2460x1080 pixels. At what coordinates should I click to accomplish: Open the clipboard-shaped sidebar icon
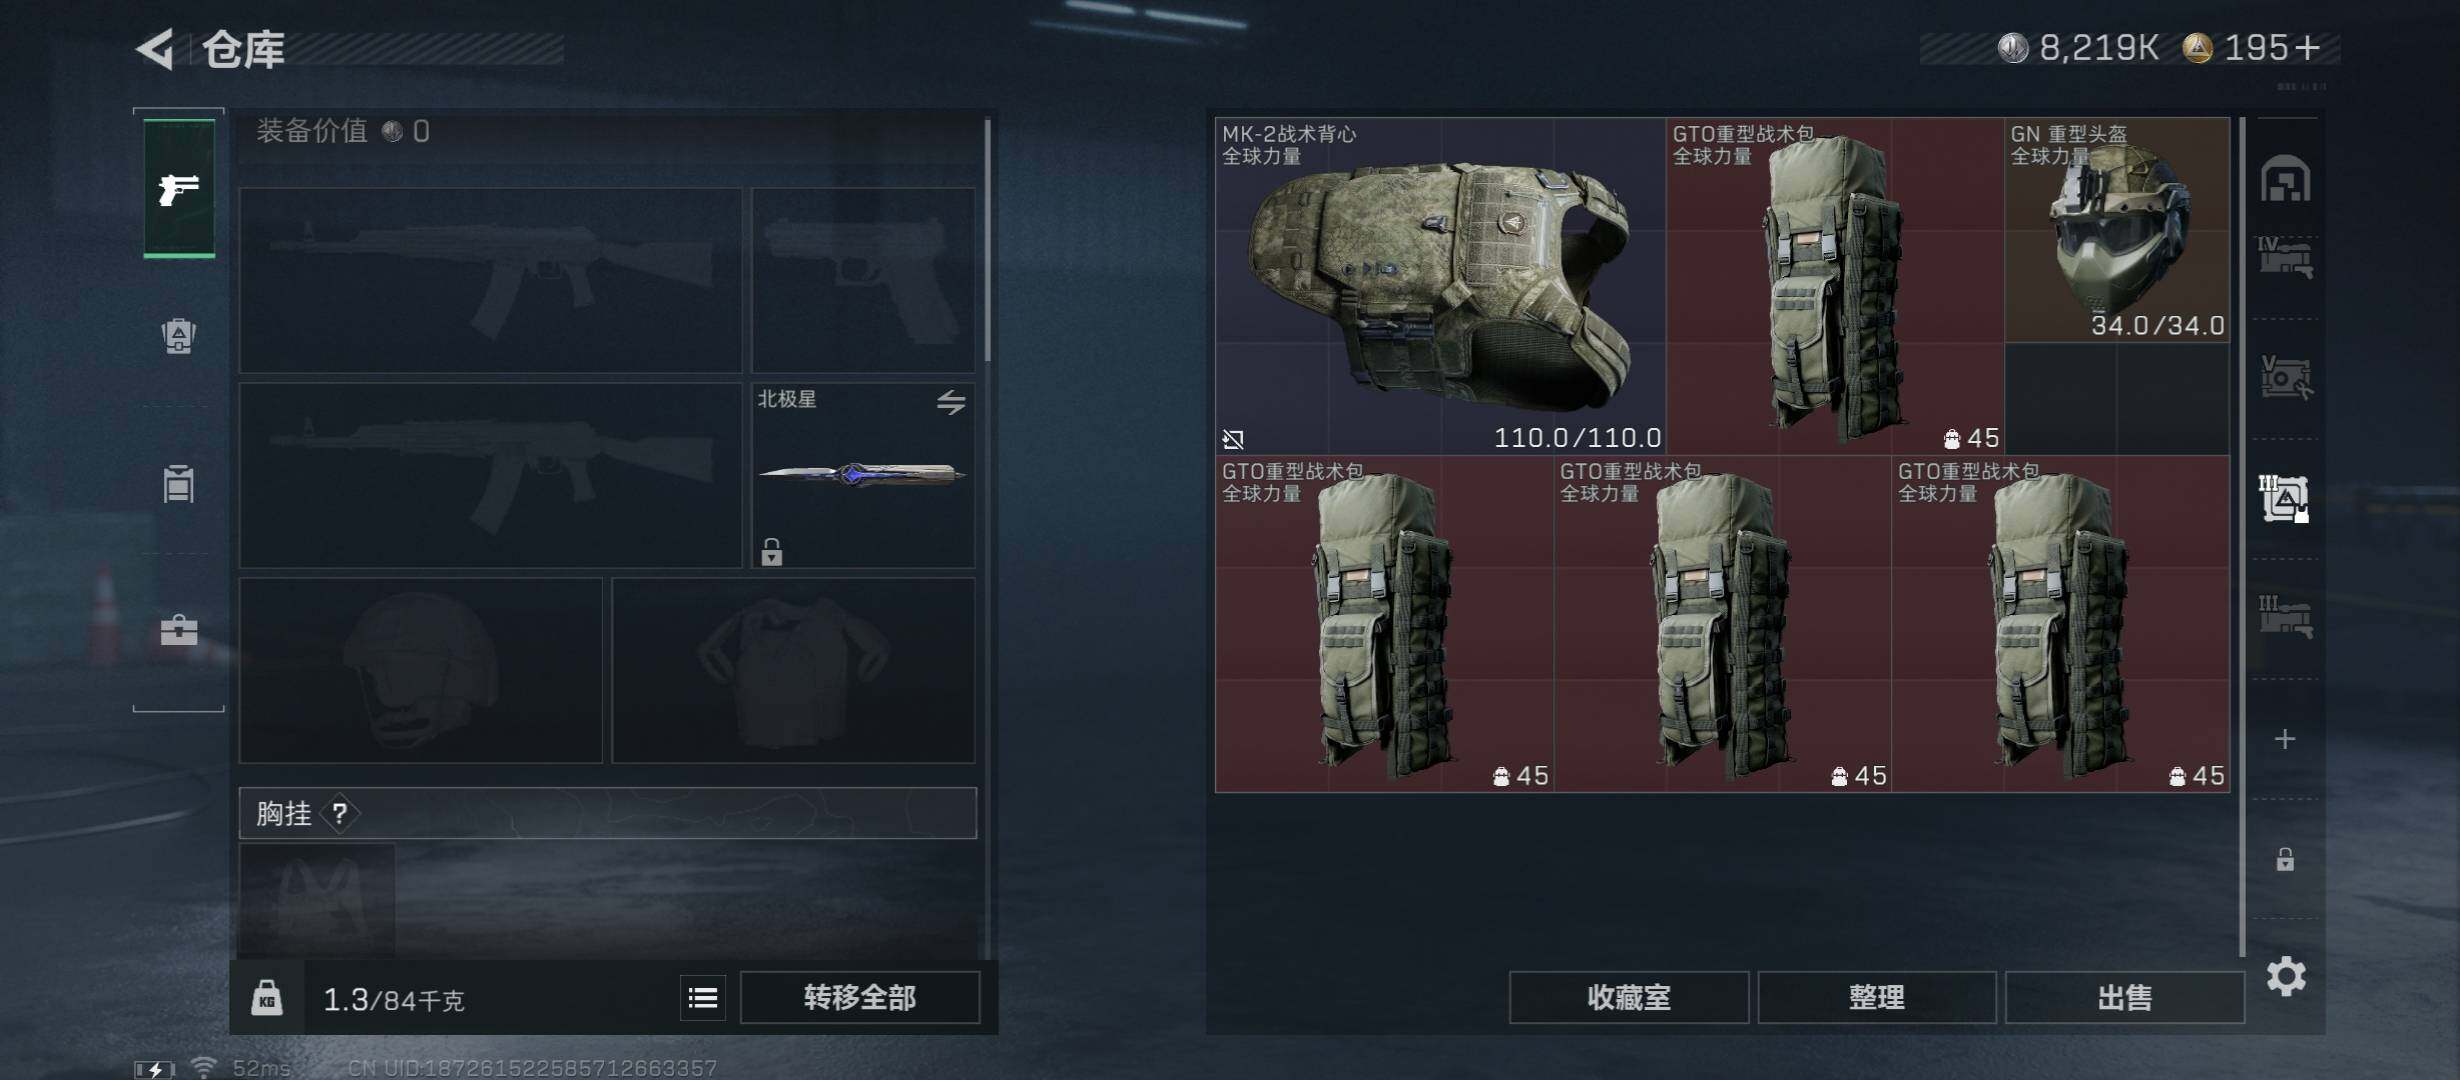[x=179, y=483]
